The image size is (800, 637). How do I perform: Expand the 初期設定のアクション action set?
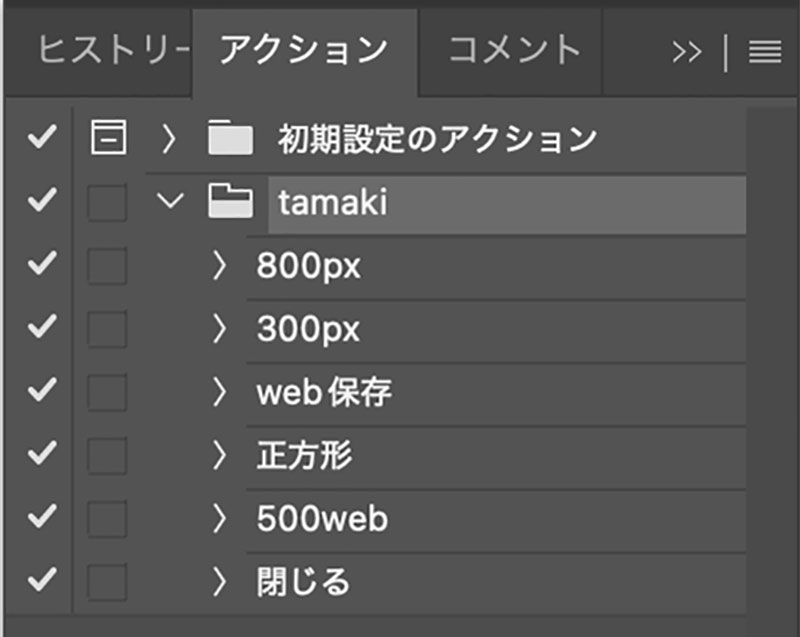[x=168, y=140]
